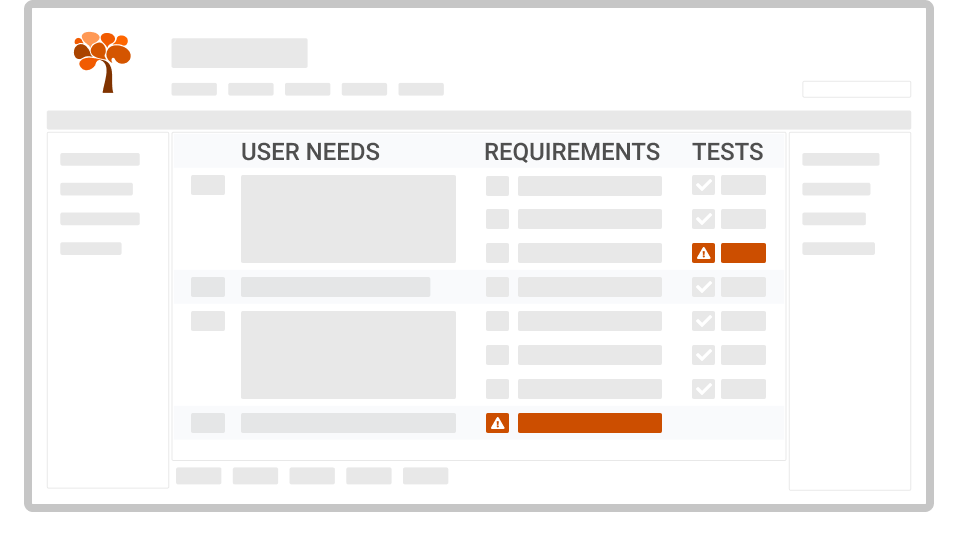Toggle the checkmark in the shaded second user-need row
Screen dimensions: 958x540
703,287
